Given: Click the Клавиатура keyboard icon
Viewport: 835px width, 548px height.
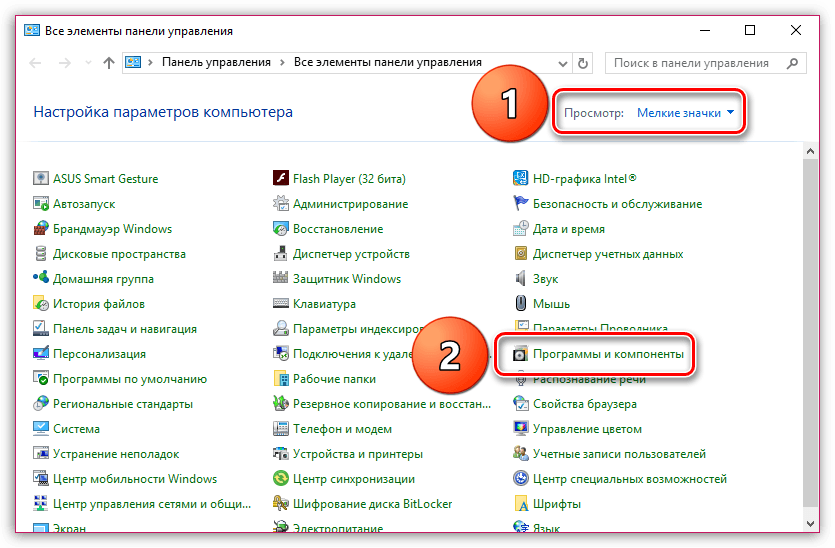Looking at the screenshot, I should 281,304.
